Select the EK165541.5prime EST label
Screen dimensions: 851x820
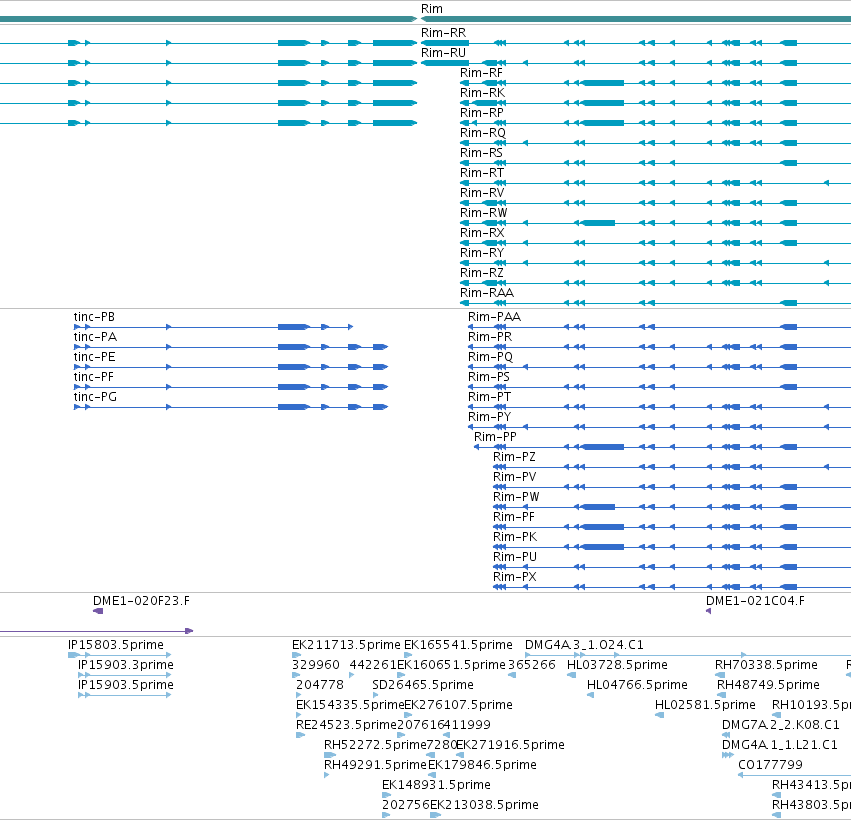(459, 645)
